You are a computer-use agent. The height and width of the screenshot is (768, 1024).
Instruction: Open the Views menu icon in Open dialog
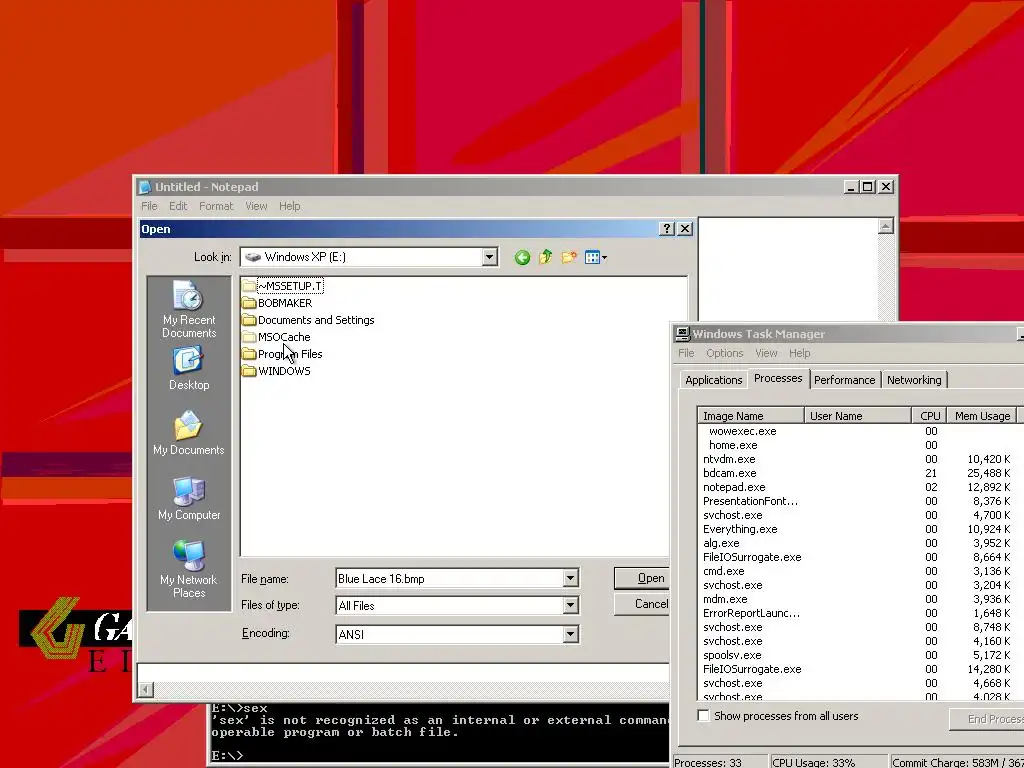point(596,257)
